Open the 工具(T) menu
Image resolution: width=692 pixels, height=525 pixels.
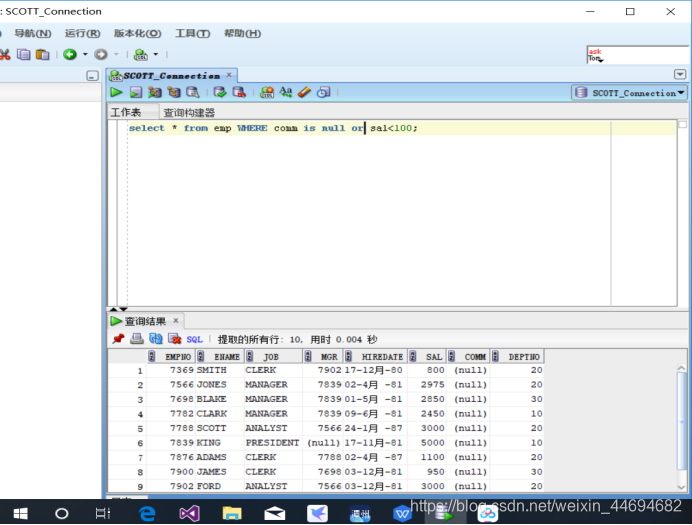pos(192,34)
